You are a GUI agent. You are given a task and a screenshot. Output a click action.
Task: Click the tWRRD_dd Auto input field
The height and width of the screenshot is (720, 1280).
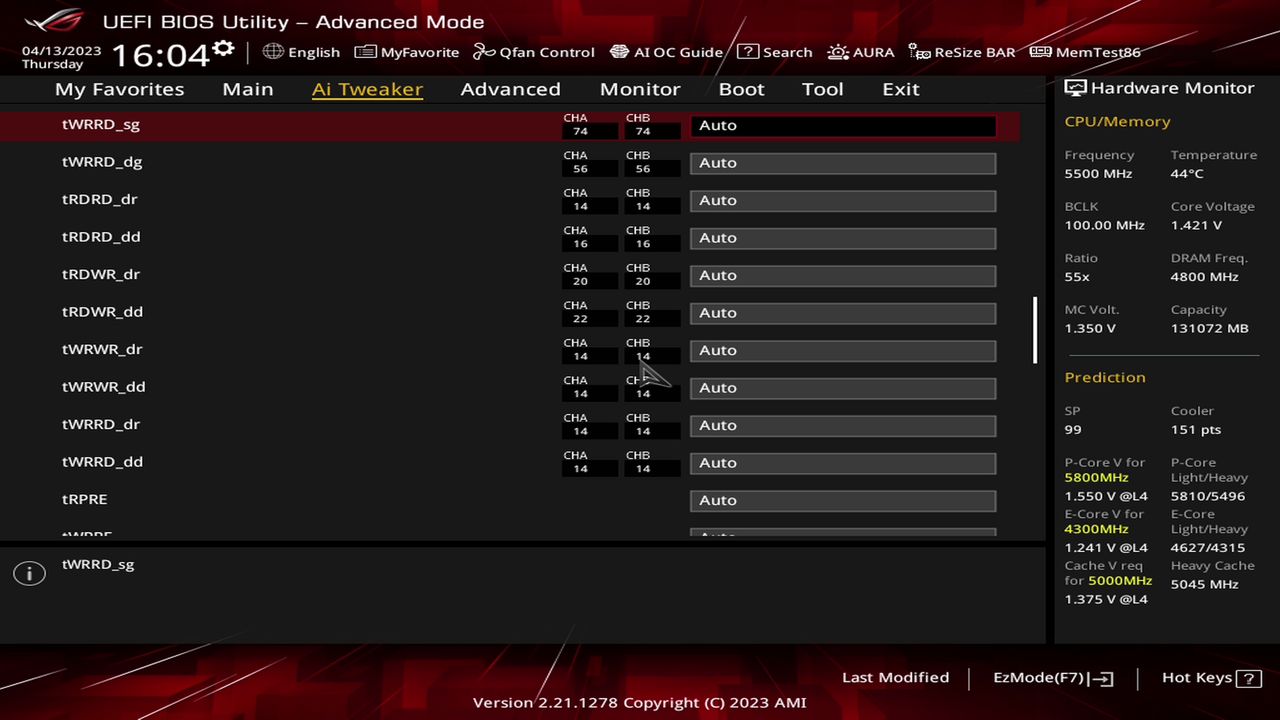843,463
